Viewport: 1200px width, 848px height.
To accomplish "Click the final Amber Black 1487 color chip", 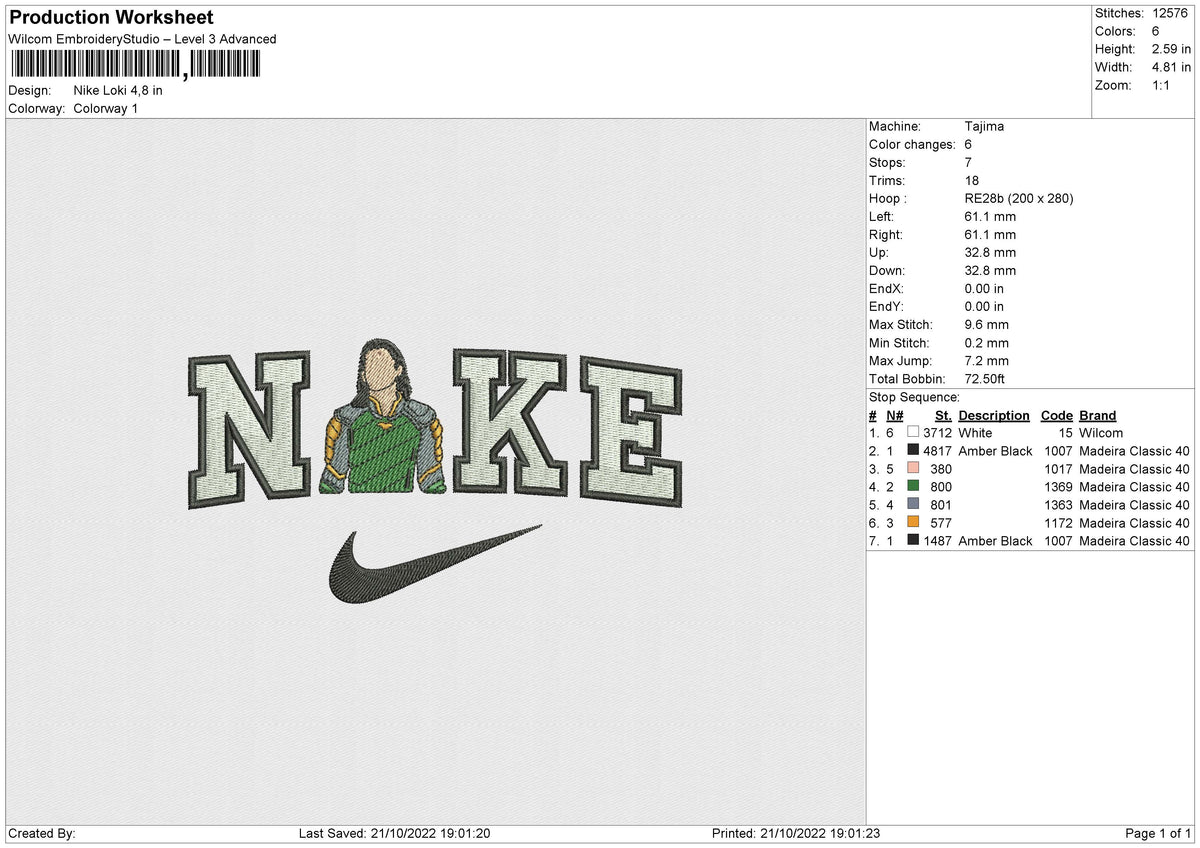I will [x=912, y=541].
